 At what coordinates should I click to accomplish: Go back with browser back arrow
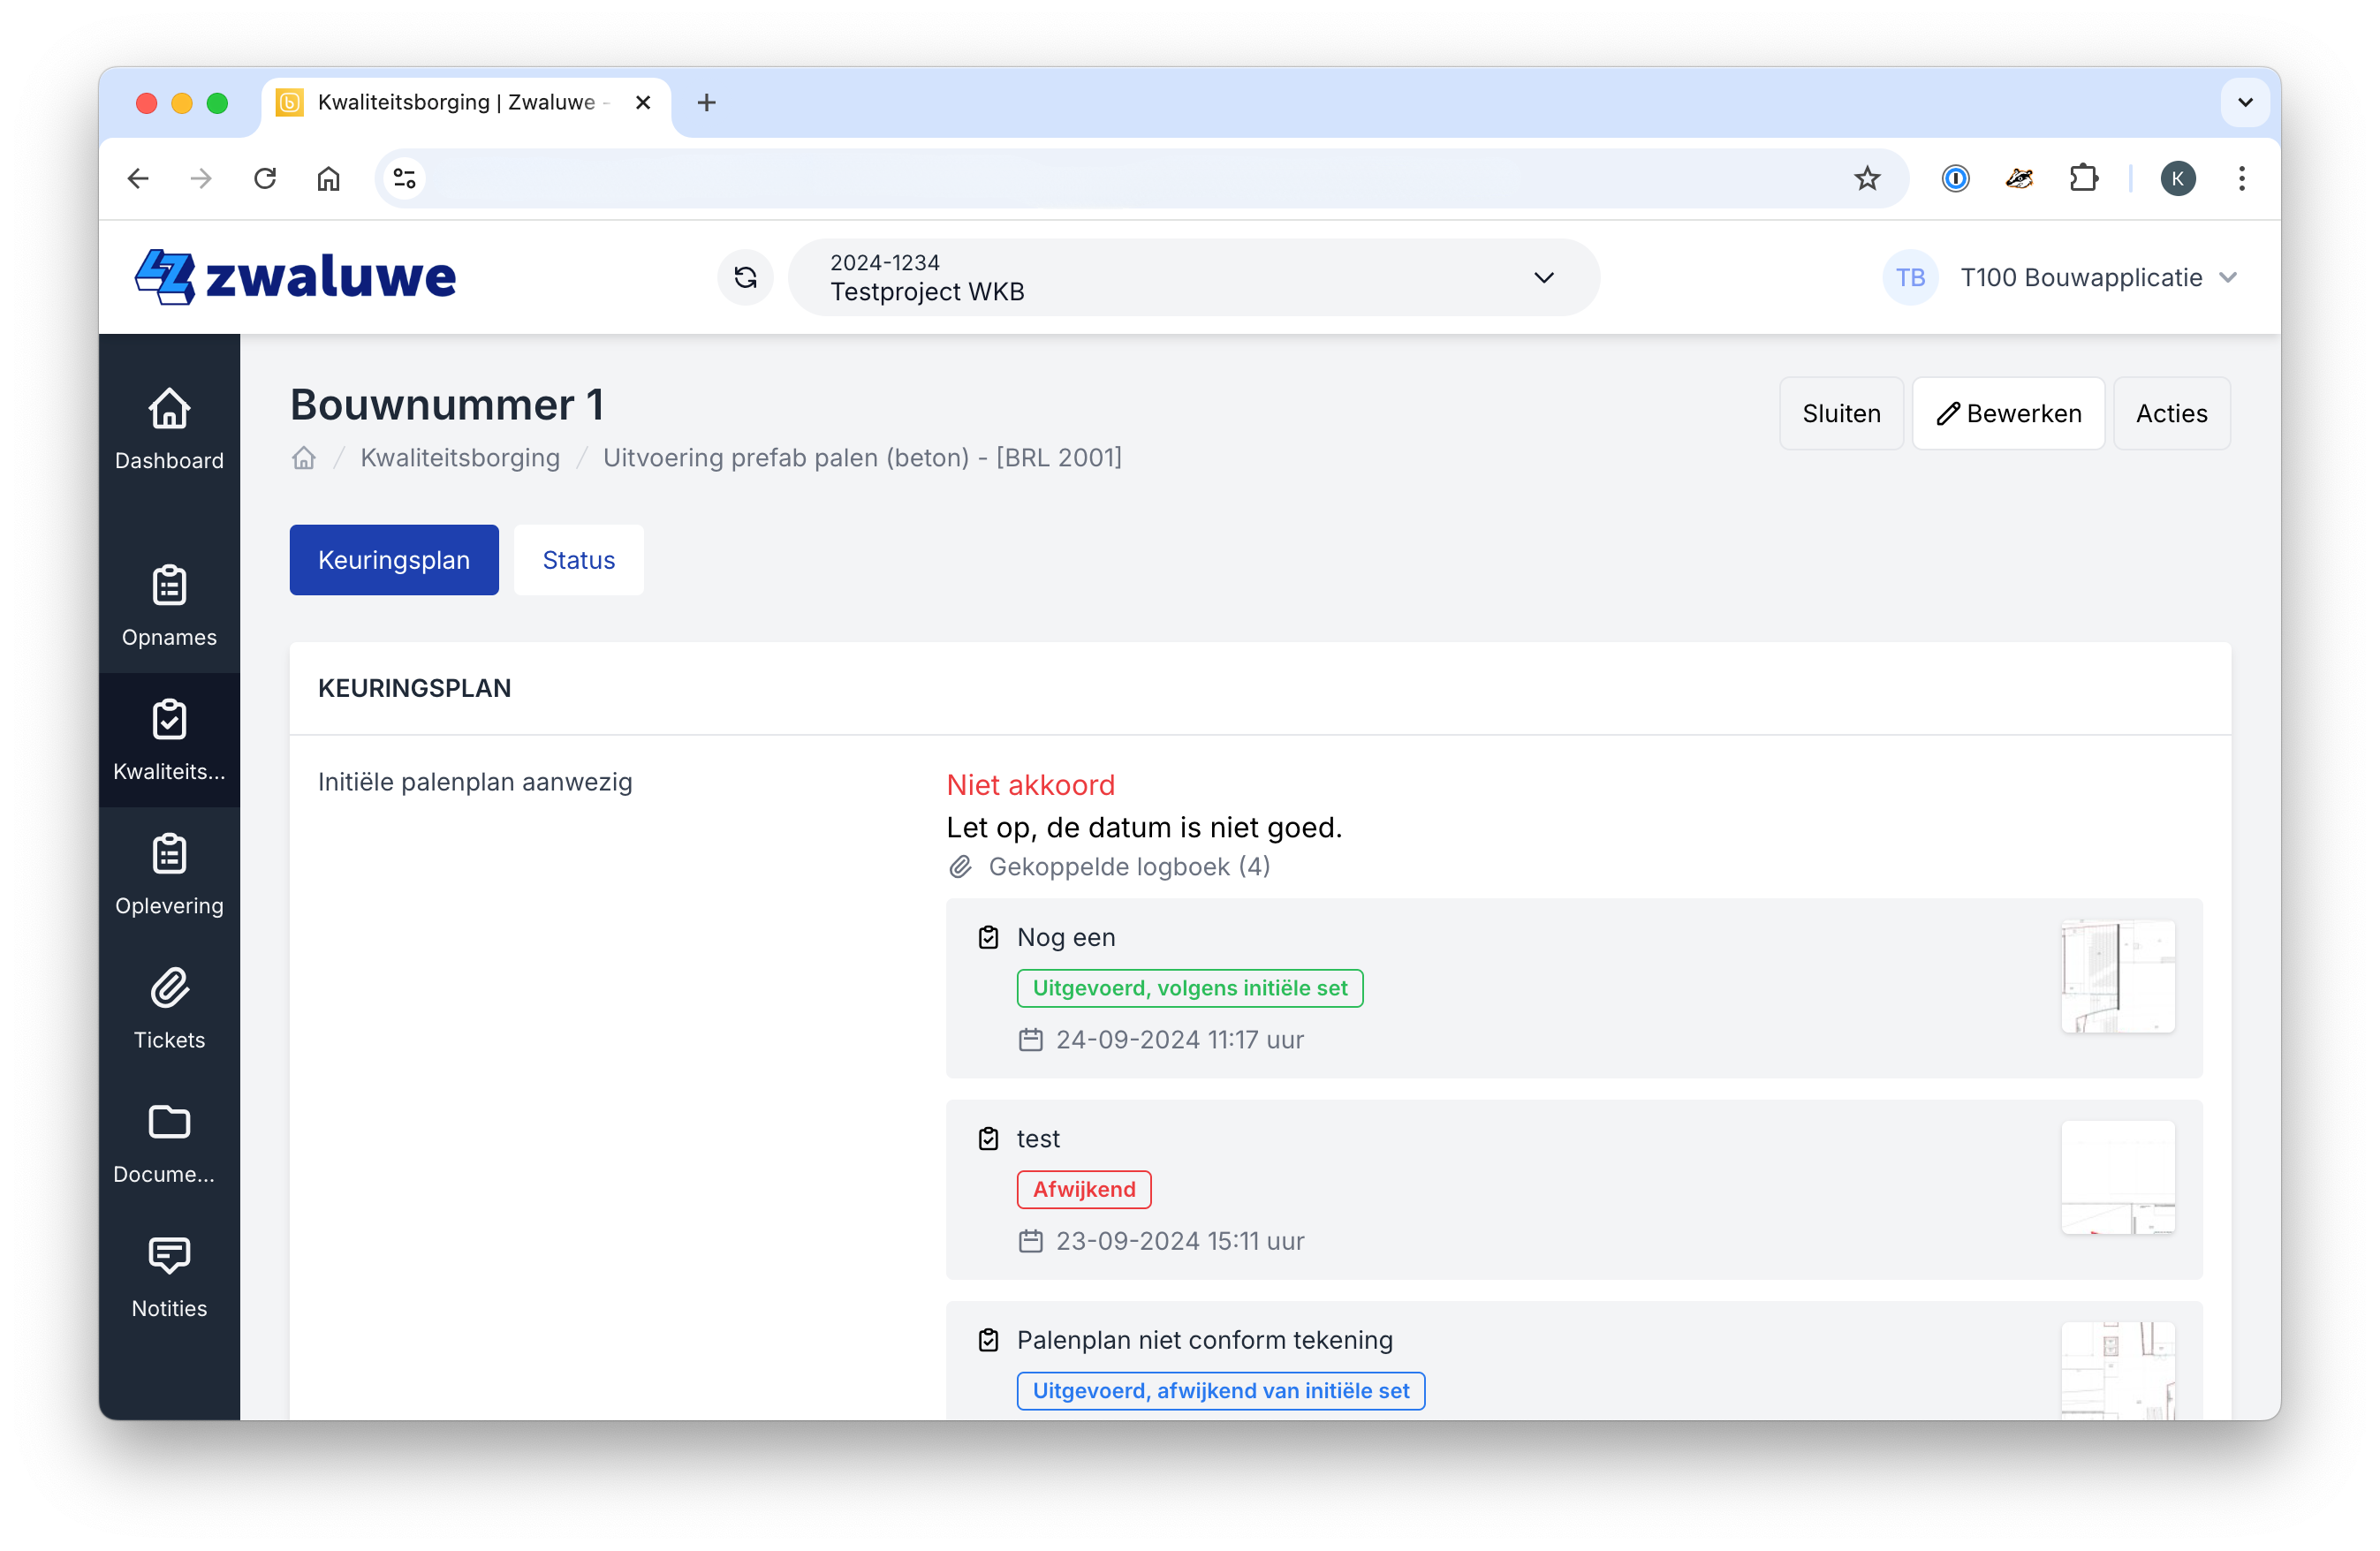[138, 178]
